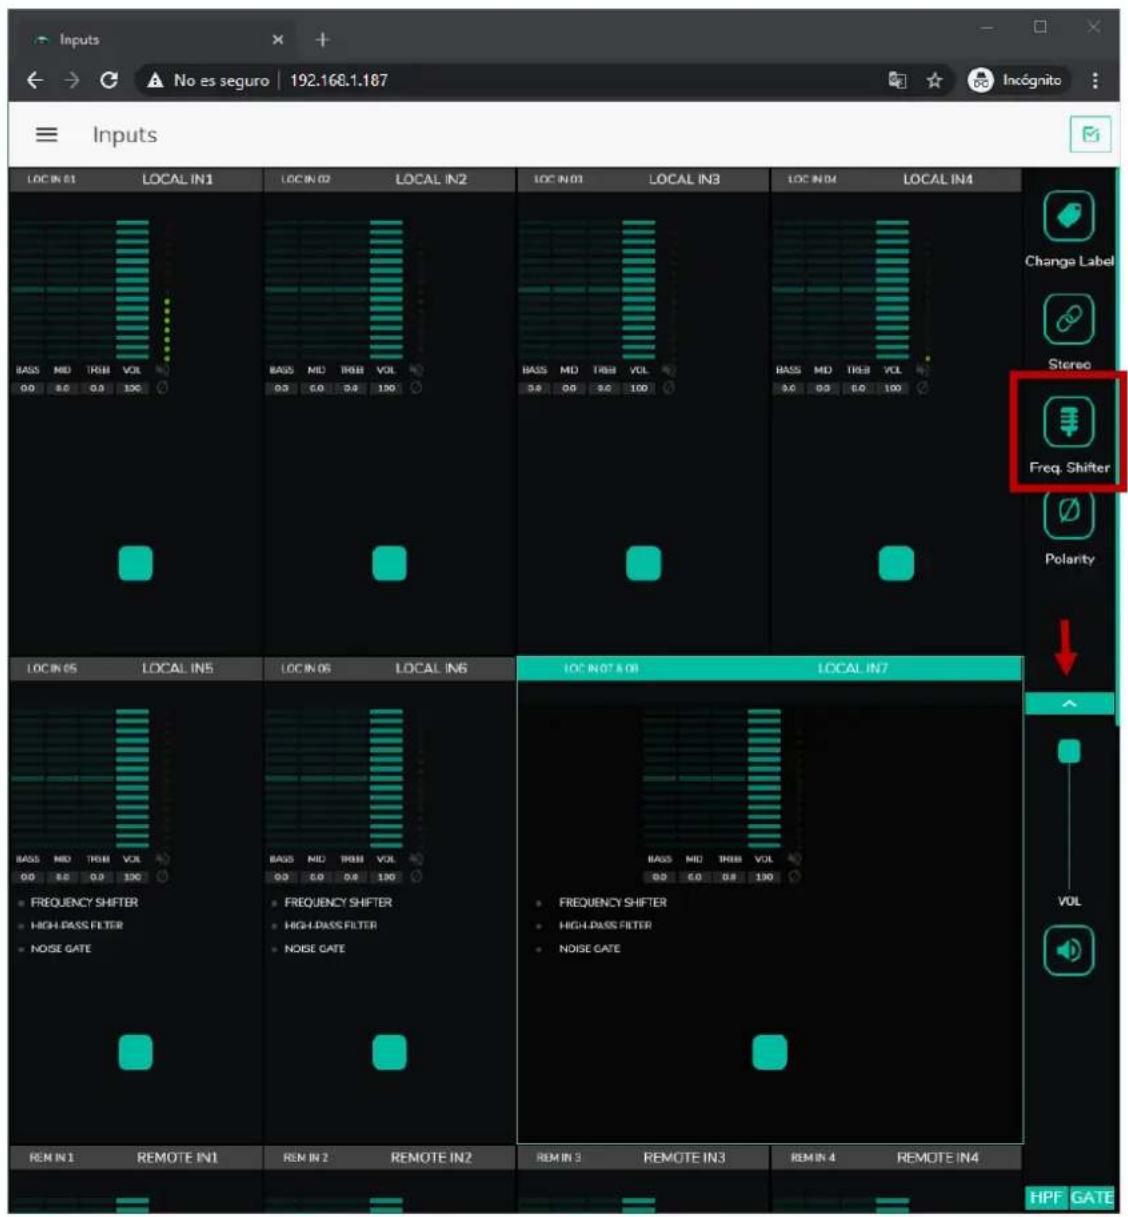This screenshot has height=1217, width=1128.
Task: Click the small polarity icon in LOCAL IN5
Action: [163, 877]
